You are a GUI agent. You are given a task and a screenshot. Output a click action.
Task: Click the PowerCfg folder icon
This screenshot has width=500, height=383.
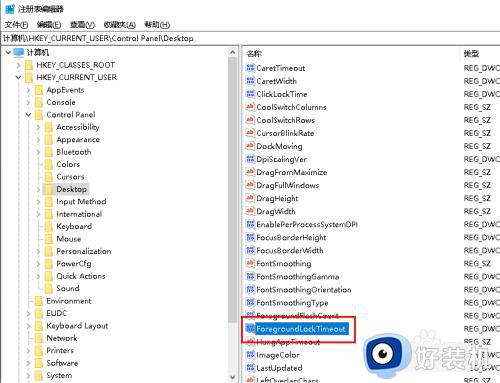click(x=49, y=264)
